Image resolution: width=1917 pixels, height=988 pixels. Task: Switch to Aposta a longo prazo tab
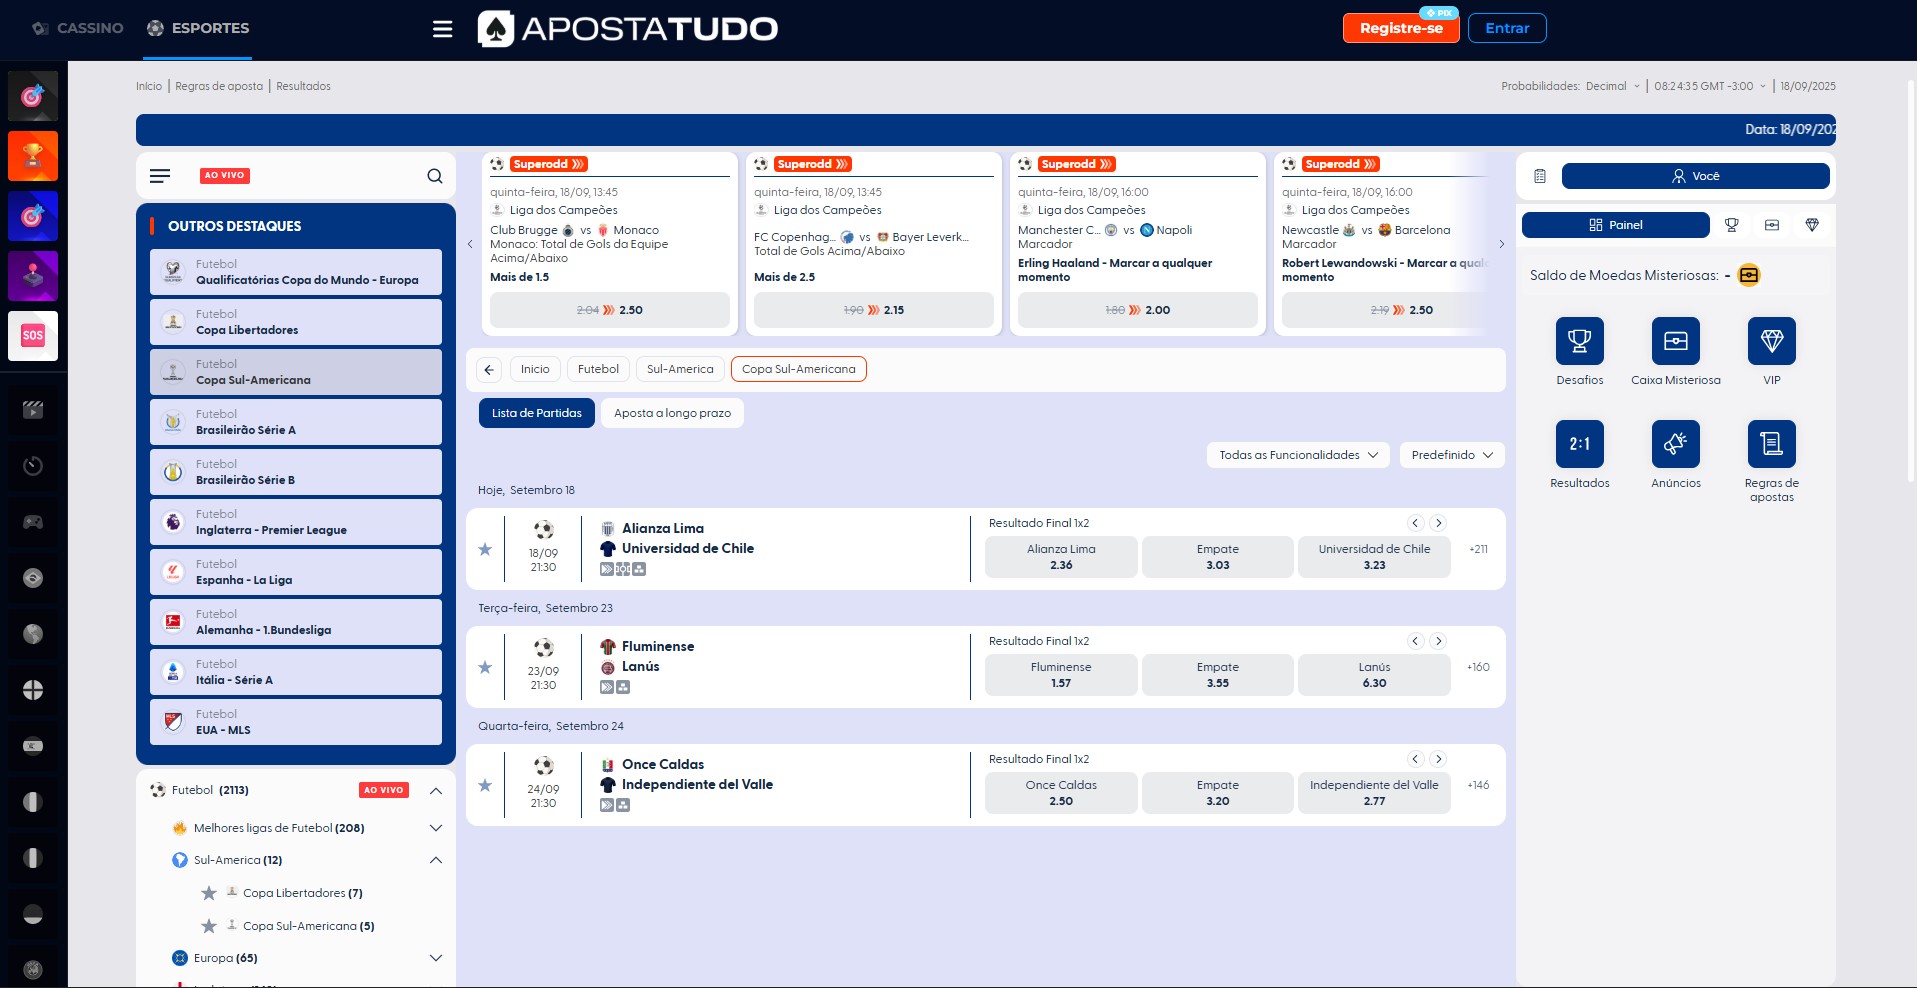tap(672, 413)
